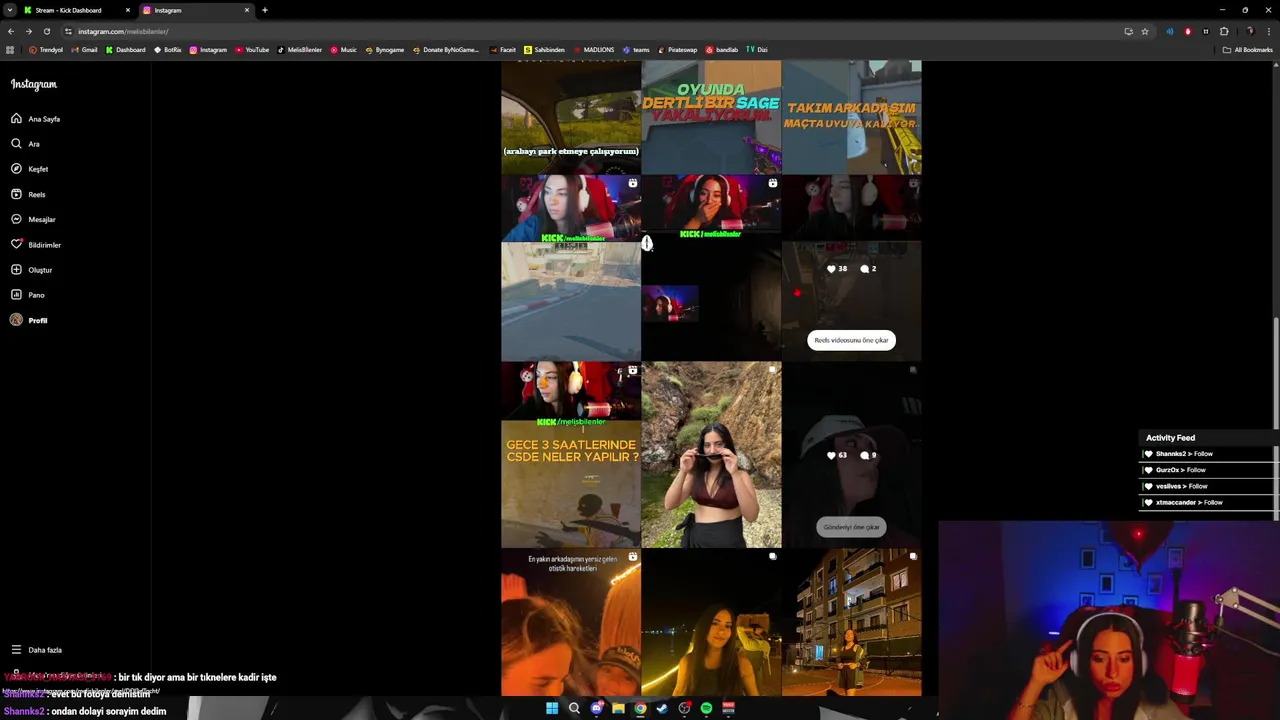Open Gmail bookmark
Viewport: 1280px width, 720px height.
coord(85,49)
